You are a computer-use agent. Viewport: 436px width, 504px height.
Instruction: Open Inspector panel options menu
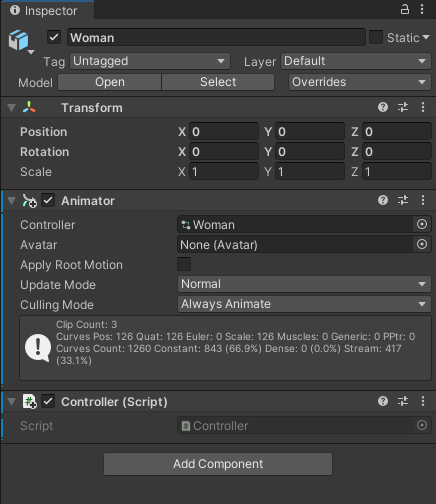tap(422, 9)
